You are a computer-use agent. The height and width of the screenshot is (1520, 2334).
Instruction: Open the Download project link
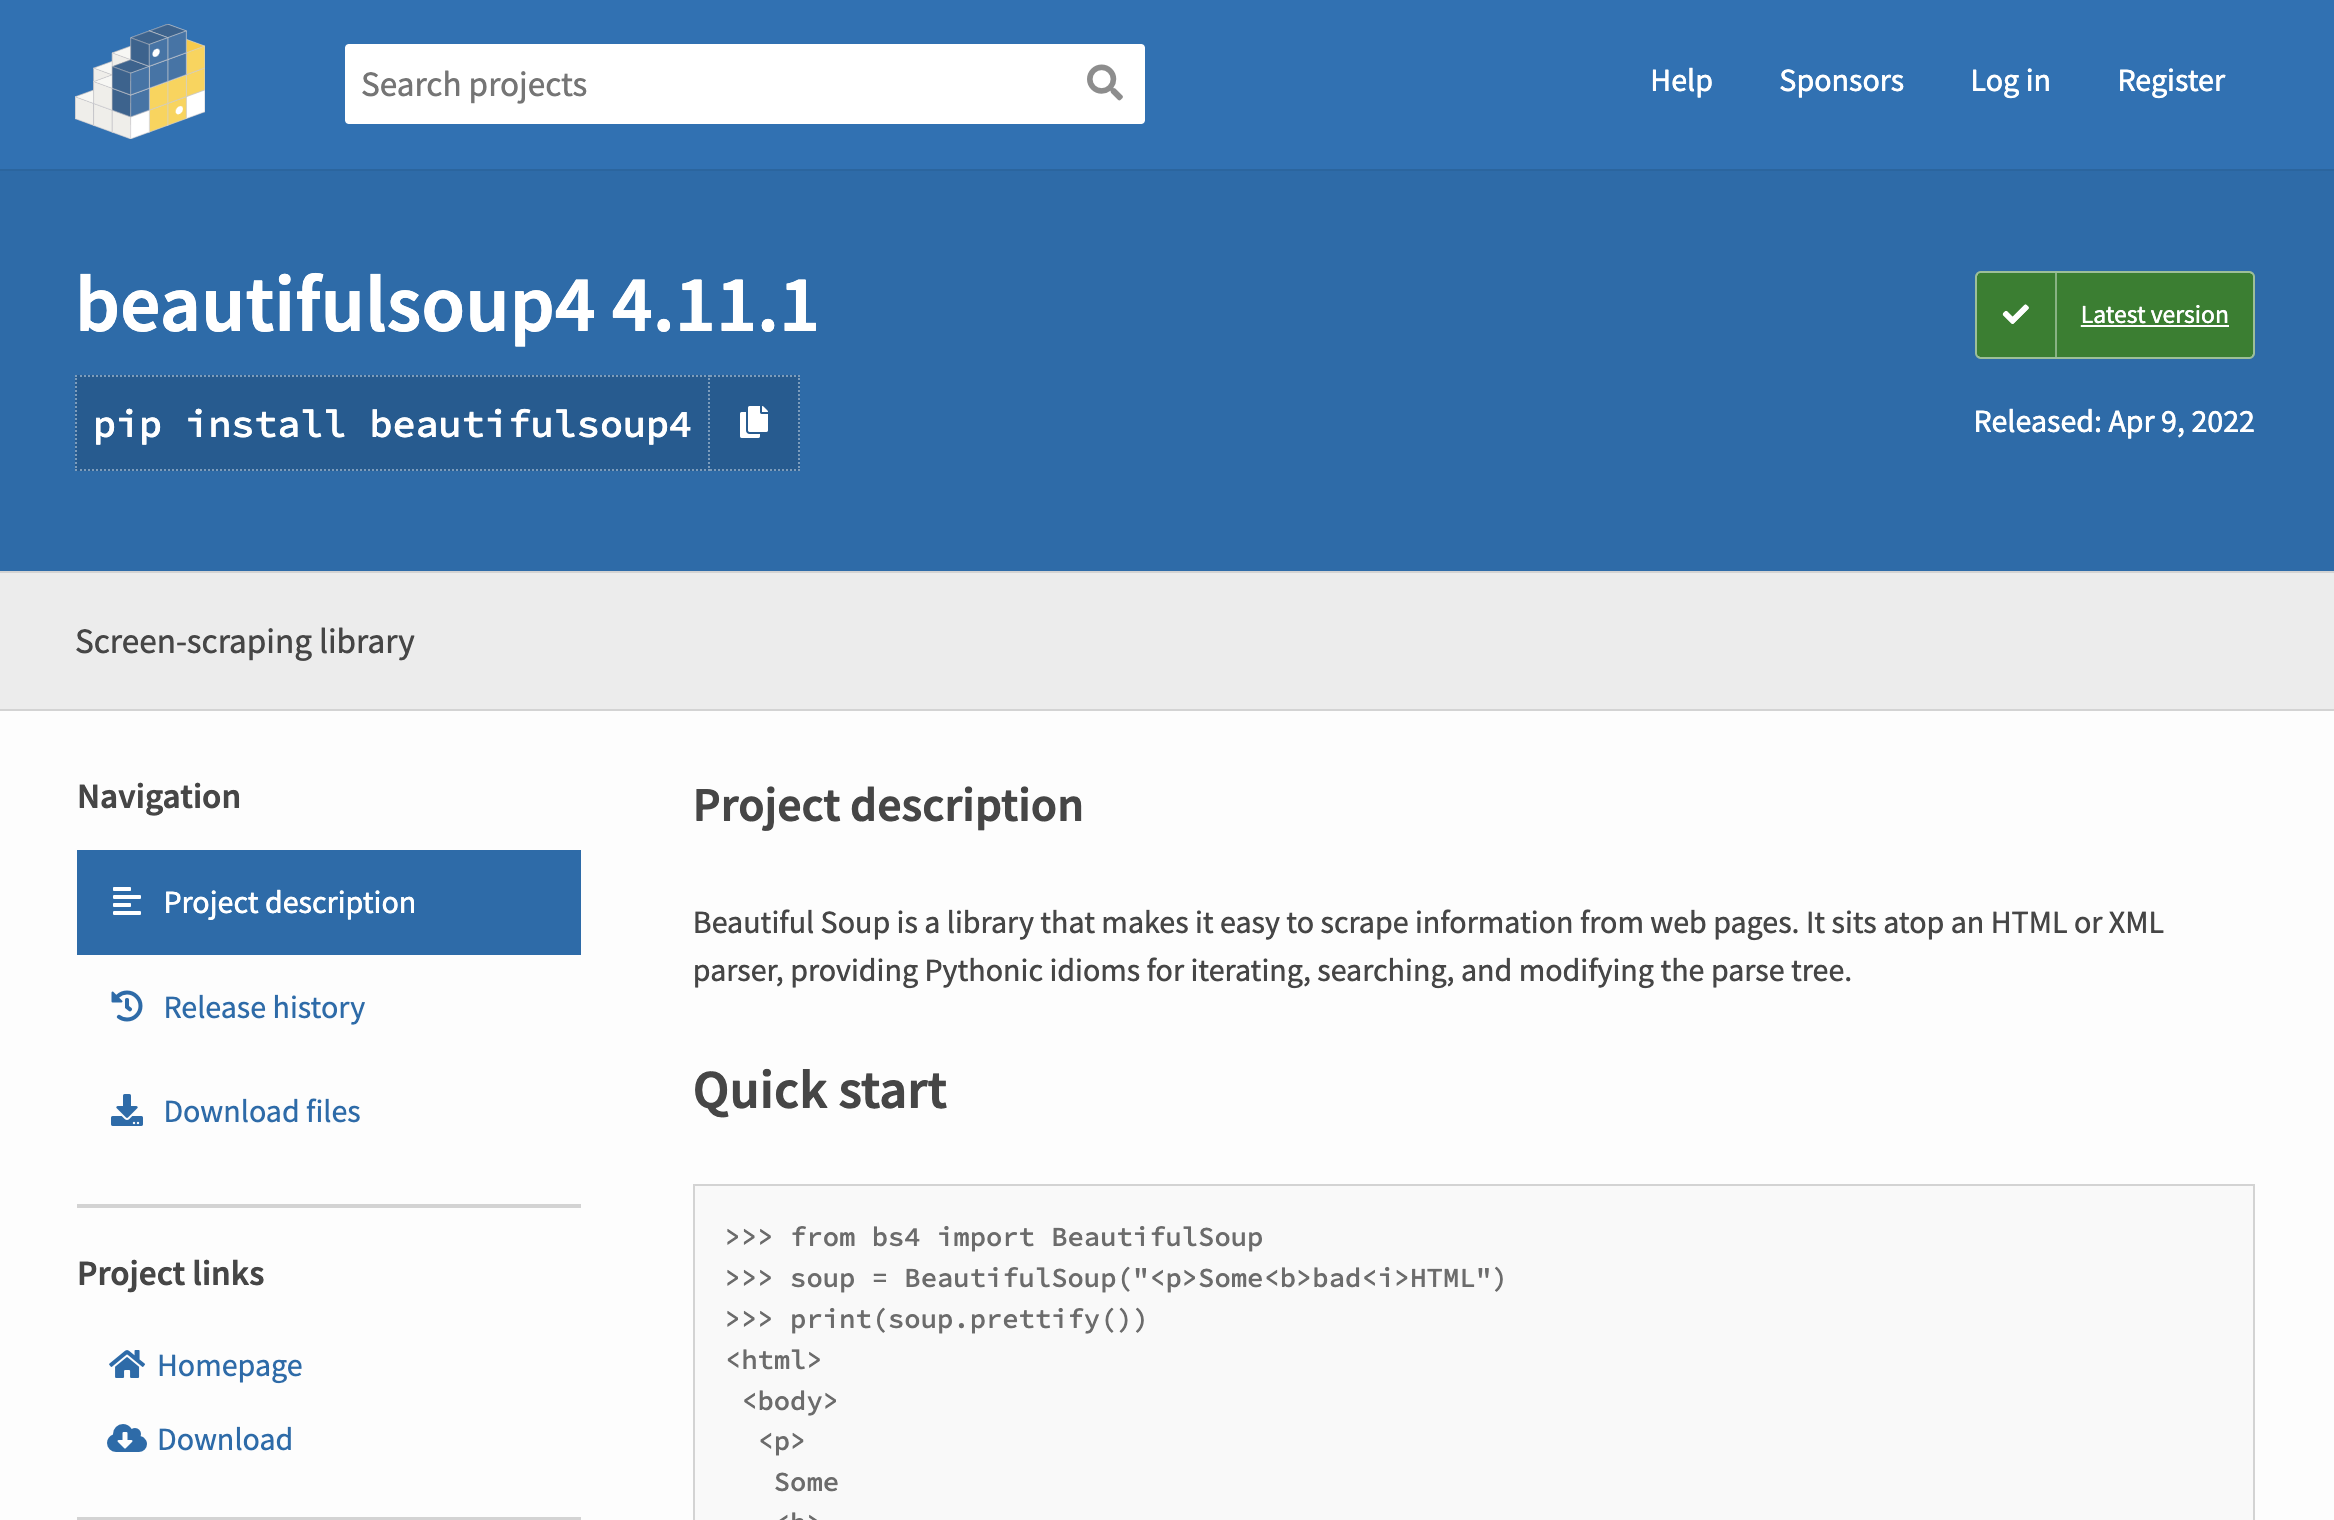pyautogui.click(x=225, y=1439)
